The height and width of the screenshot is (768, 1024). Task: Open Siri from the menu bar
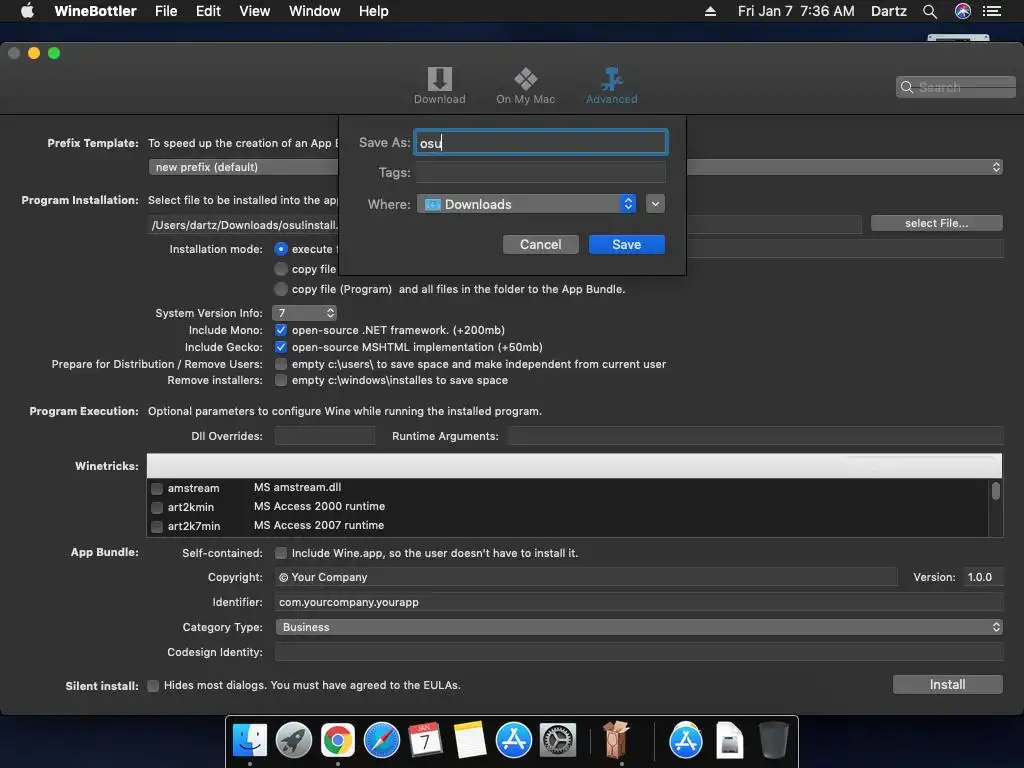point(962,11)
